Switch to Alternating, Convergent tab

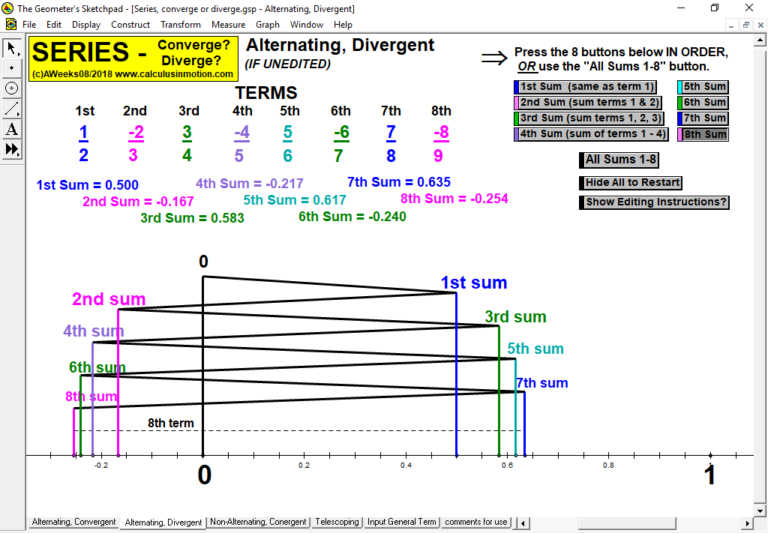(x=73, y=522)
